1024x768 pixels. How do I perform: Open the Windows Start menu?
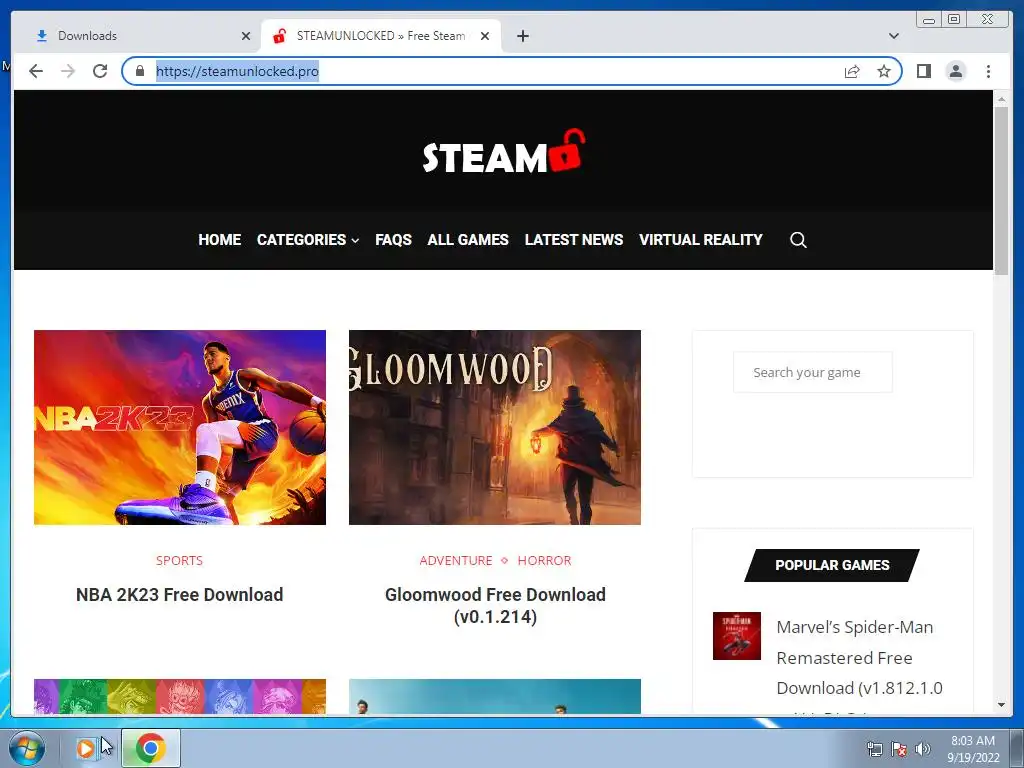pos(26,748)
